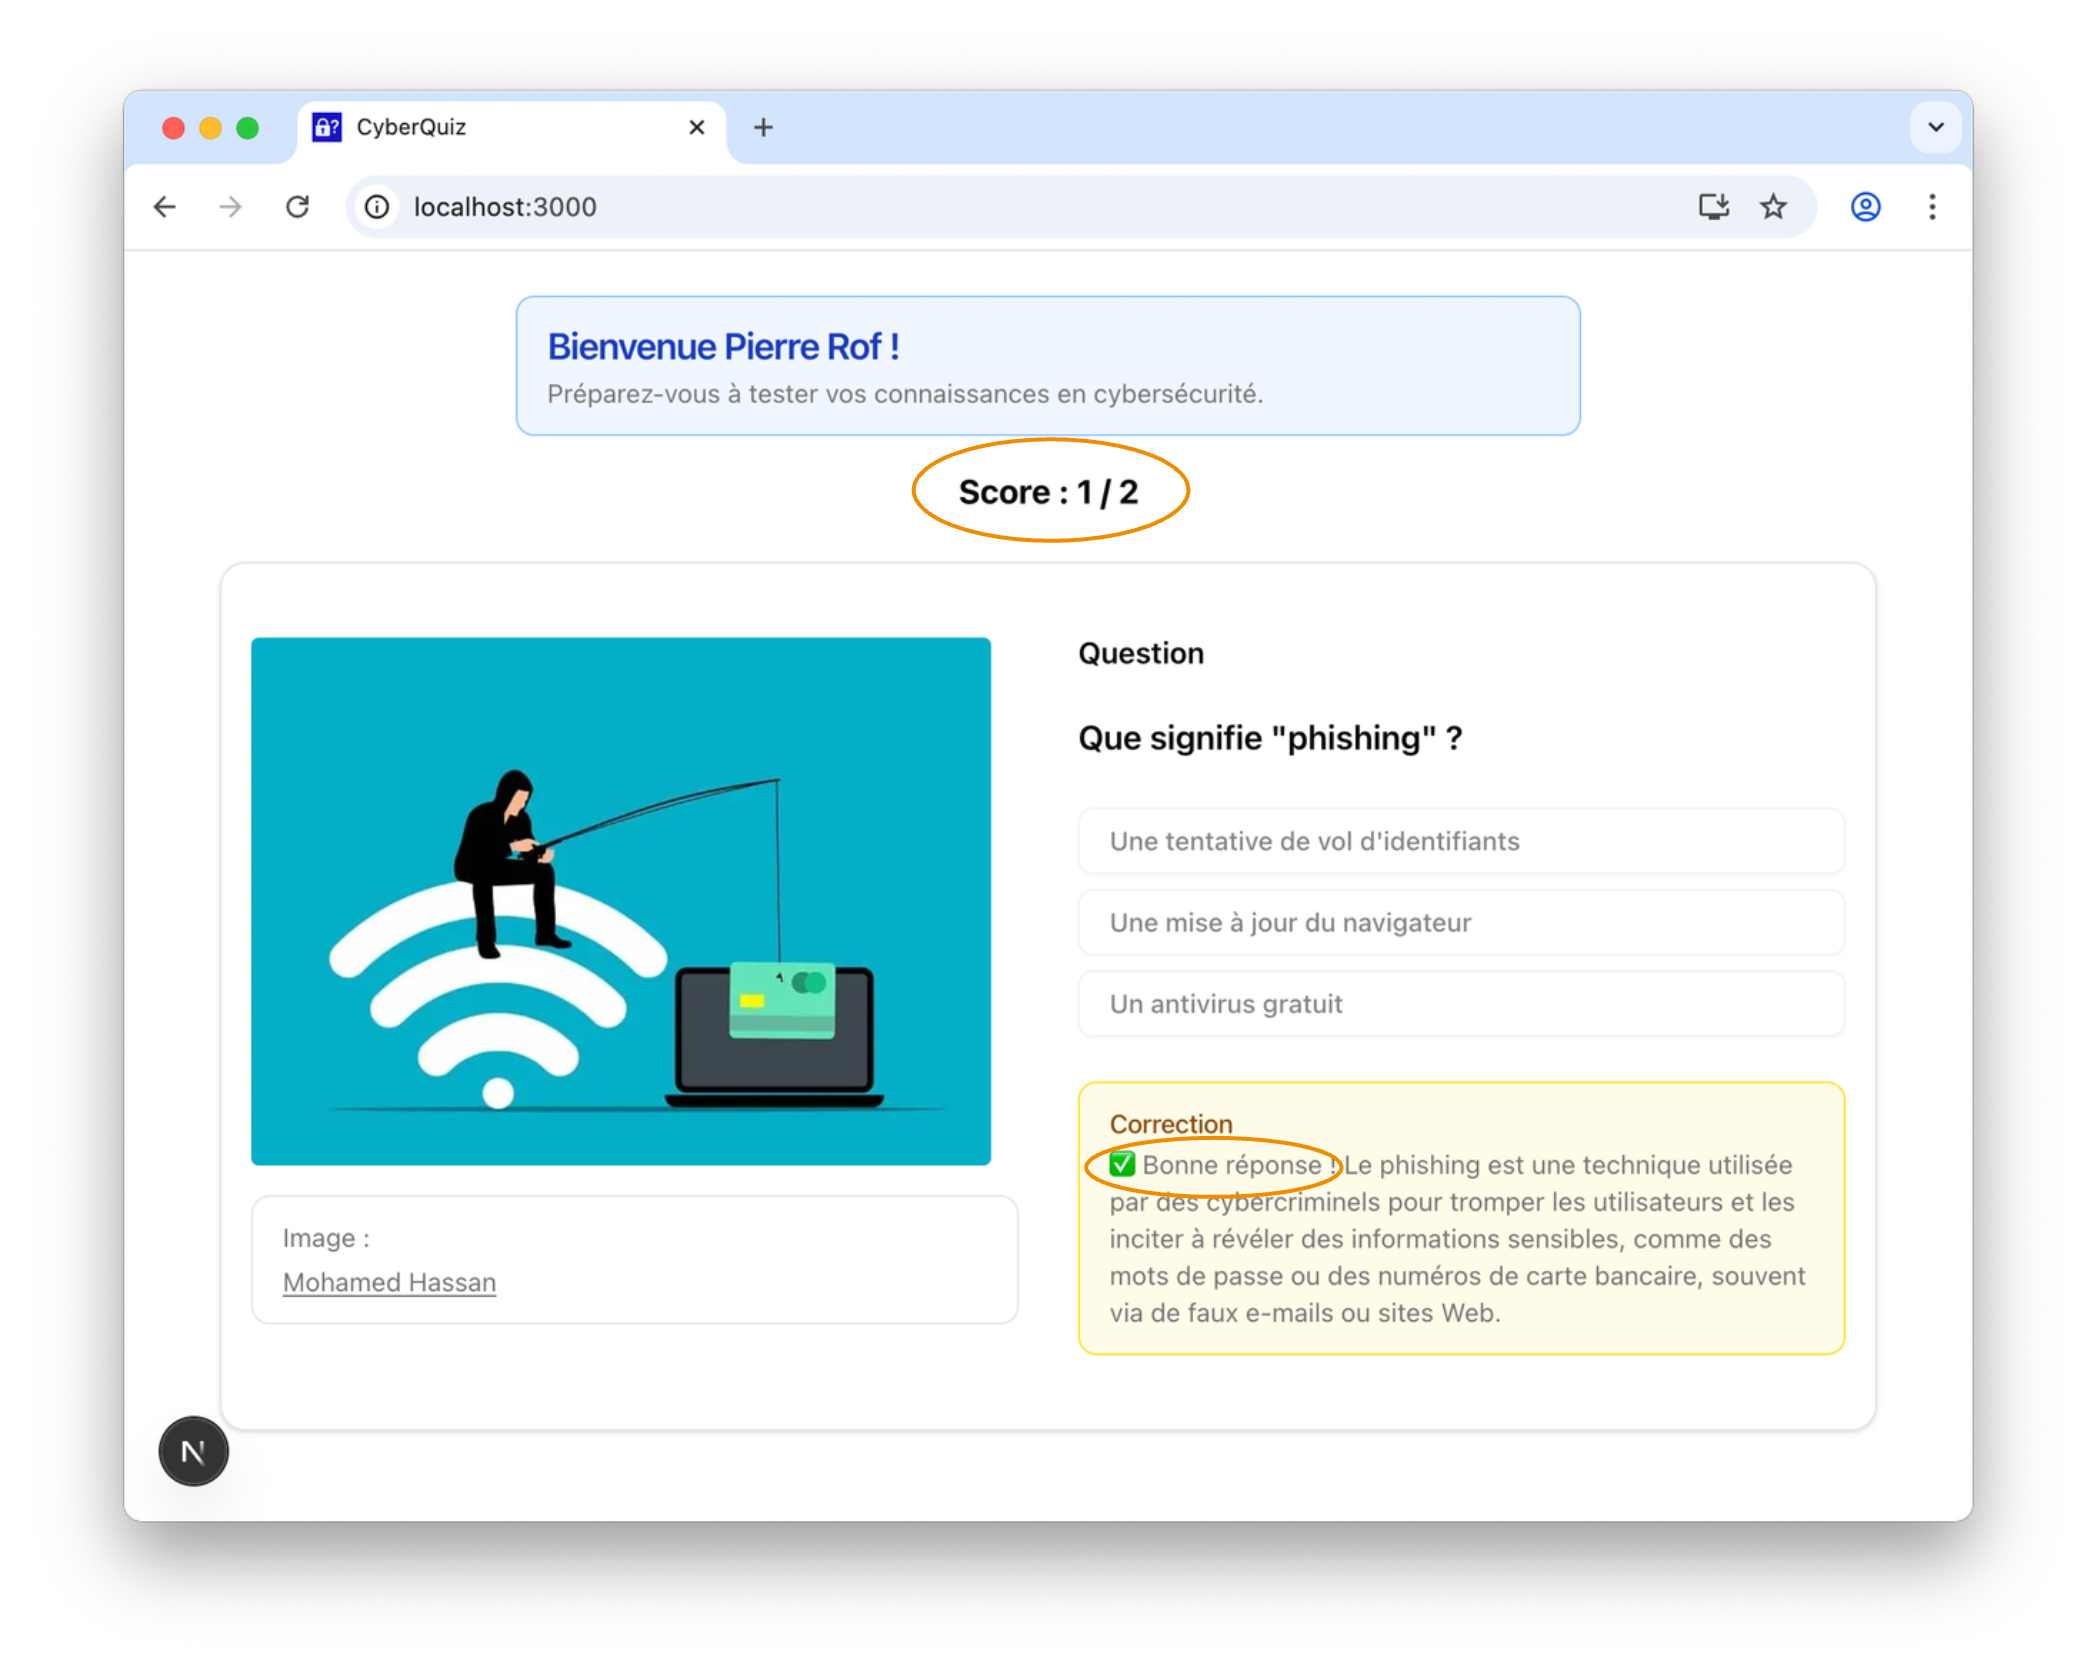
Task: Close the CyberQuiz tab
Action: point(697,127)
